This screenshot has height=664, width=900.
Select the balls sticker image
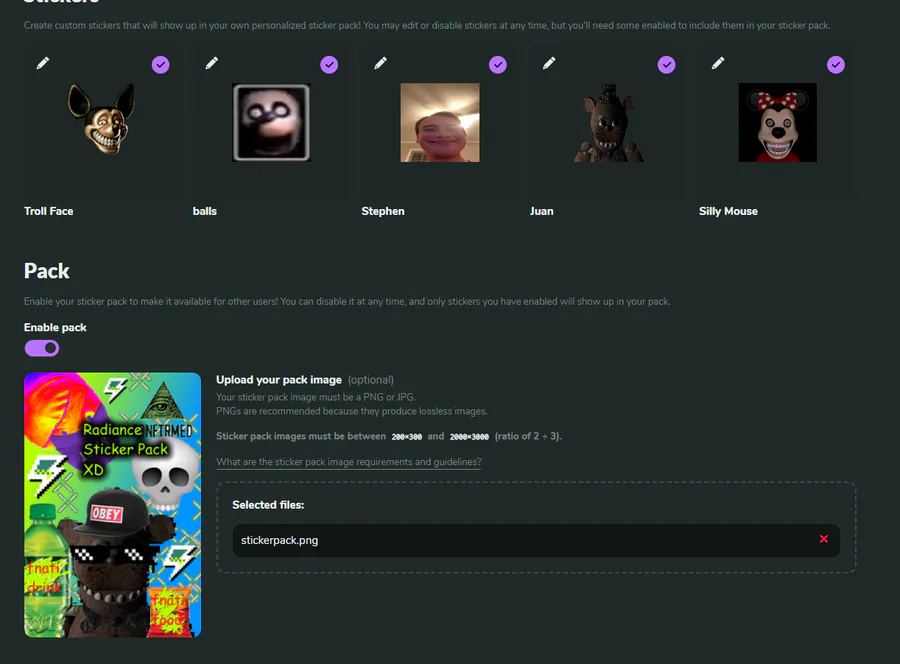click(x=271, y=122)
